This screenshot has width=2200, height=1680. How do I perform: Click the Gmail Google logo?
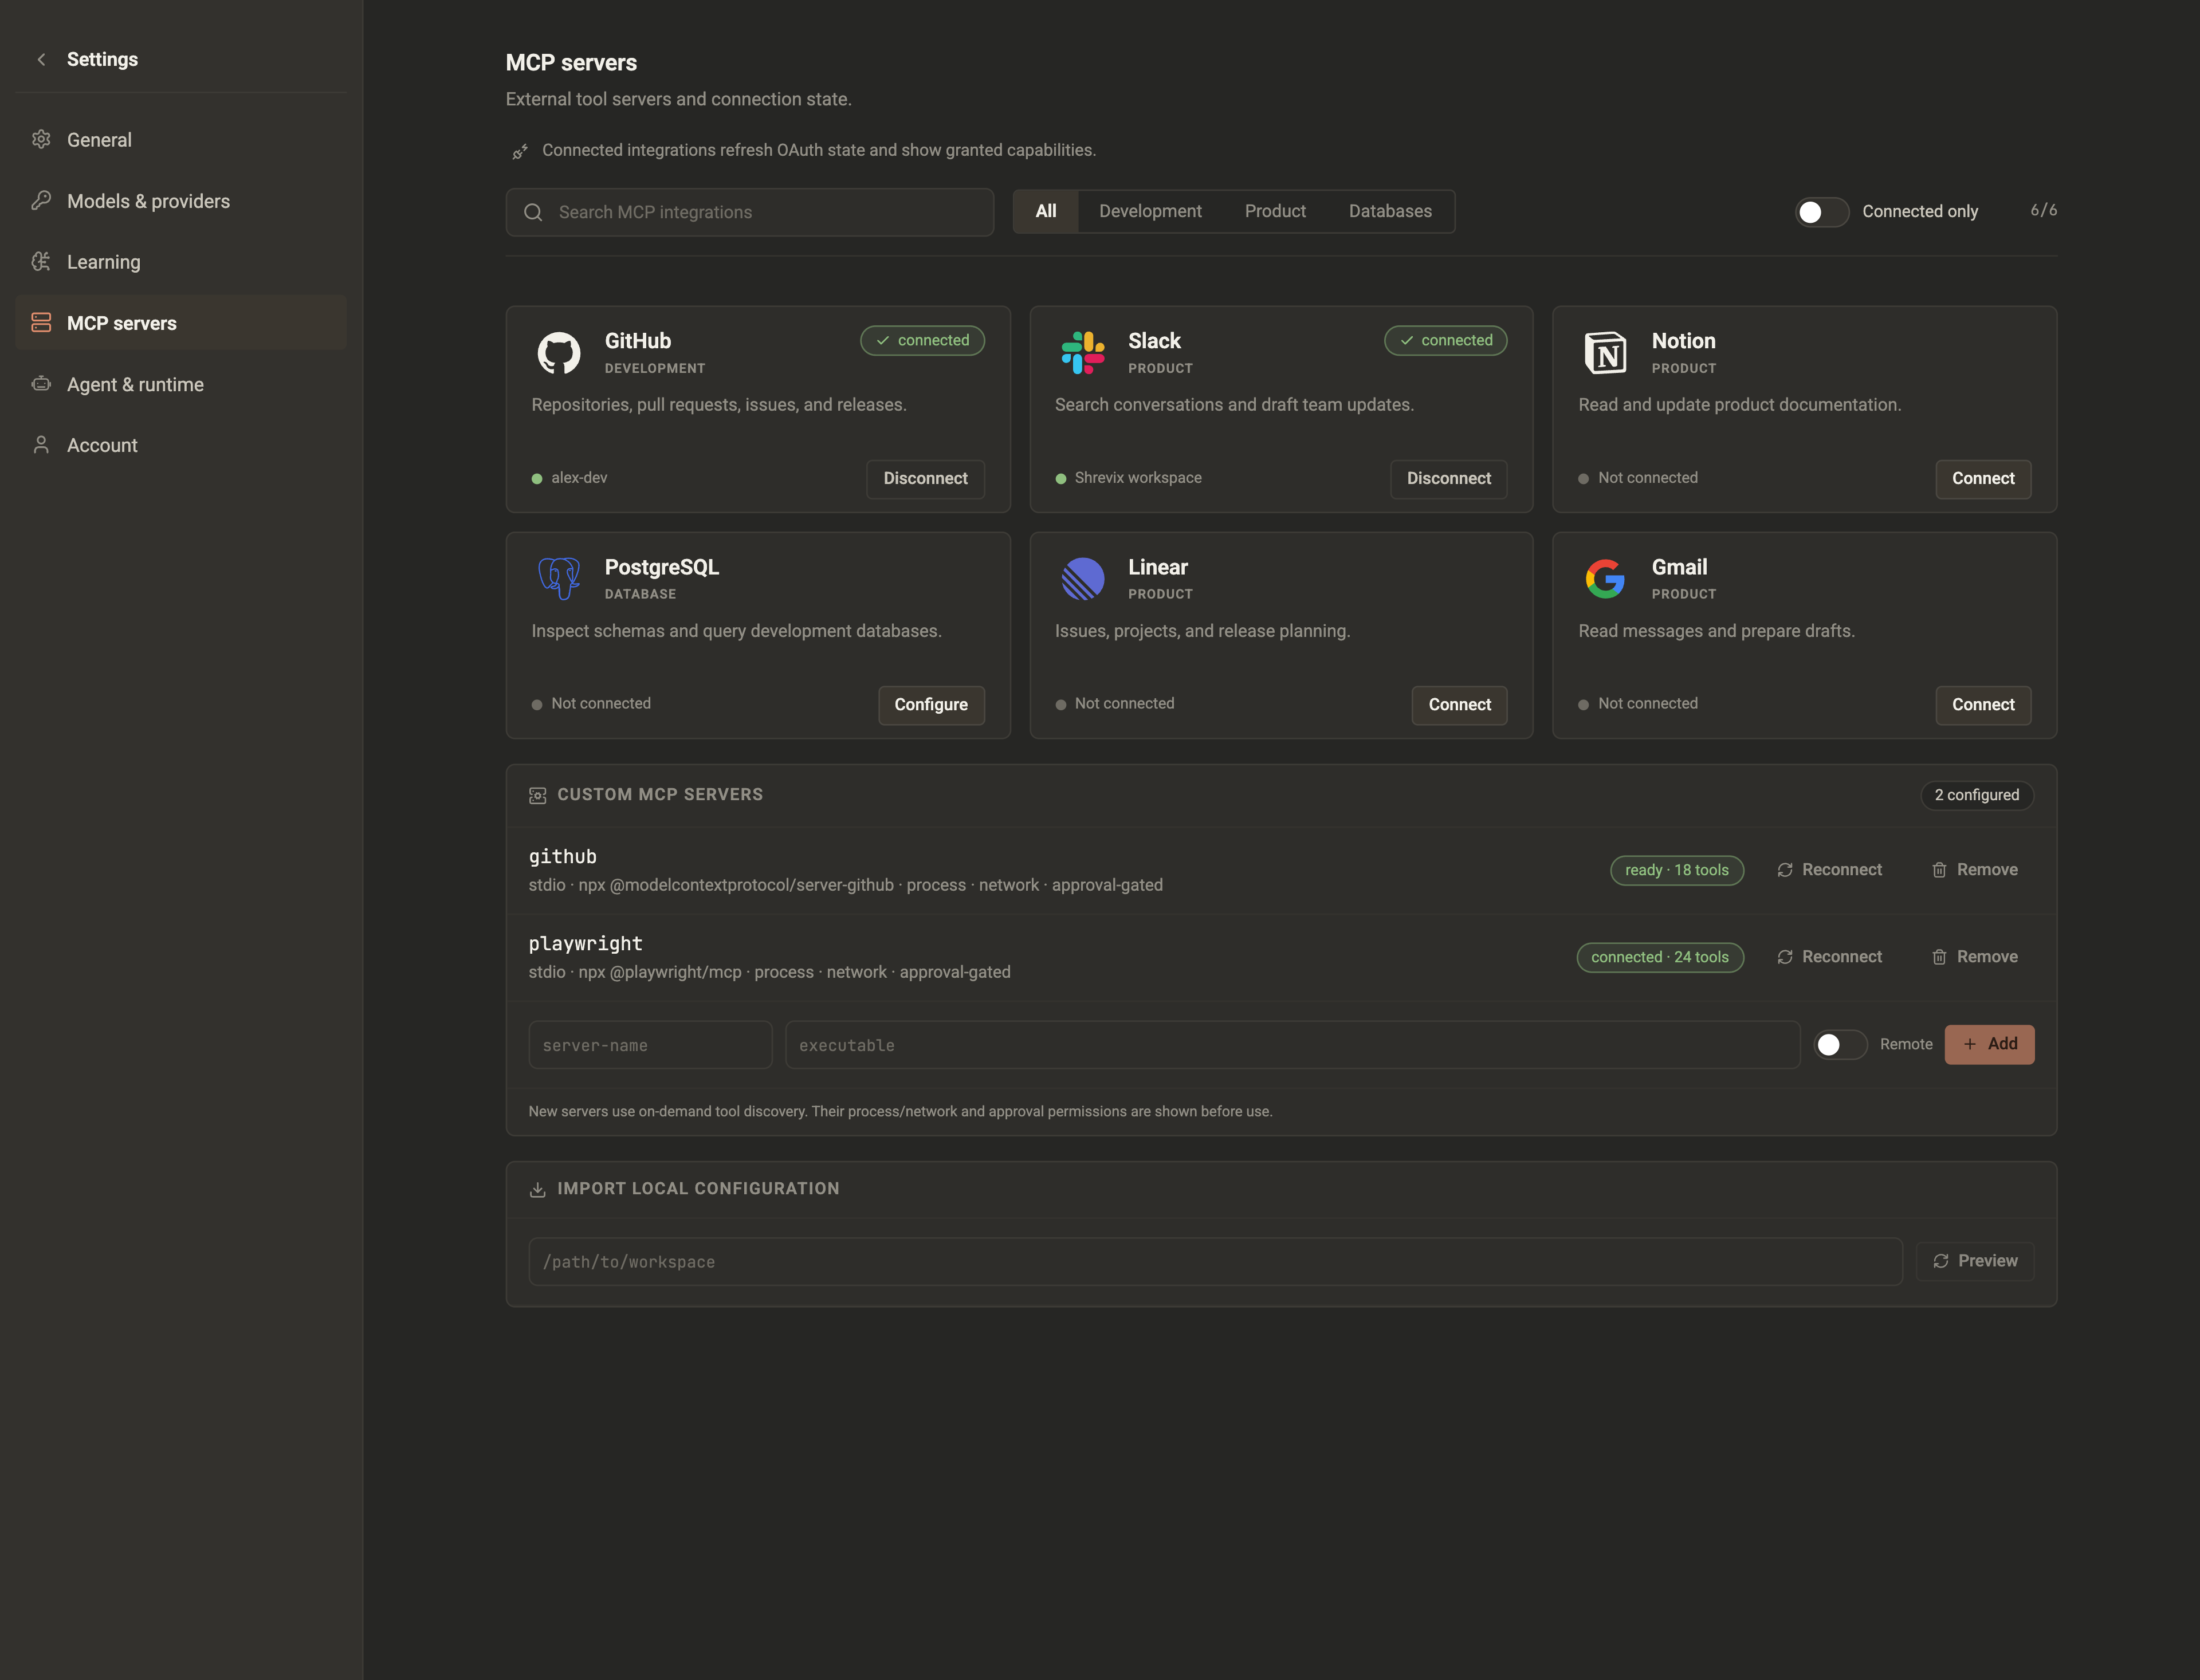tap(1606, 579)
